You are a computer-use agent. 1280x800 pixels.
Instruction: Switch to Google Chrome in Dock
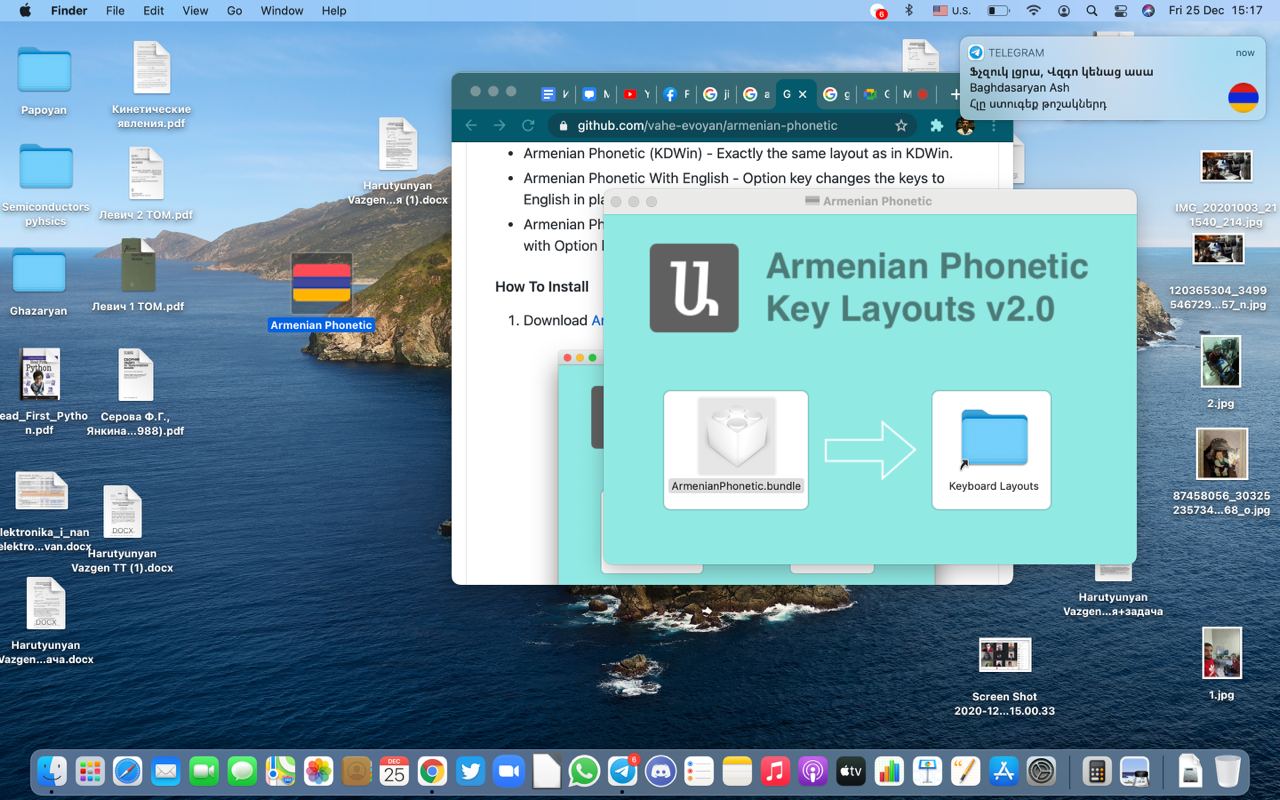click(x=432, y=771)
